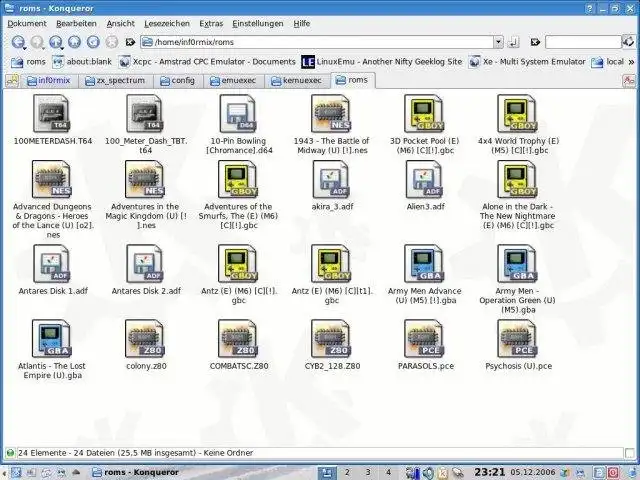This screenshot has width=640, height=480.
Task: Open the Xcpc Amstrad CPC Emulator bookmark
Action: pos(207,62)
